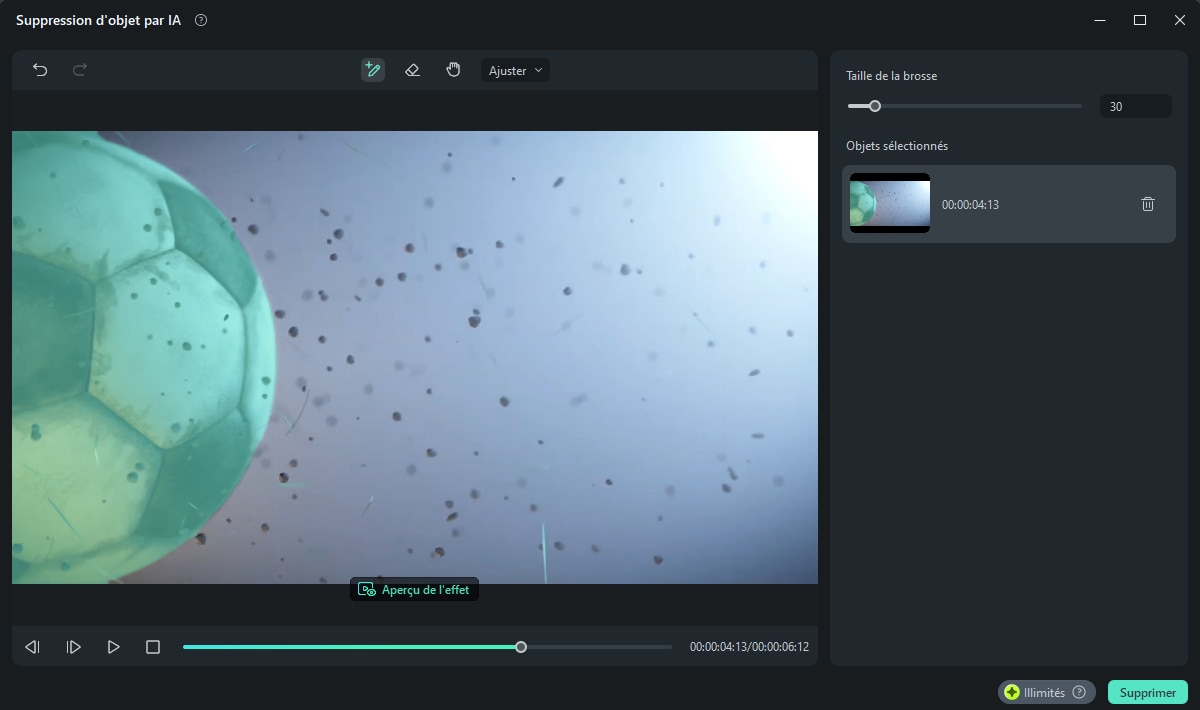The image size is (1200, 710).
Task: Click the redo arrow icon
Action: pos(80,70)
